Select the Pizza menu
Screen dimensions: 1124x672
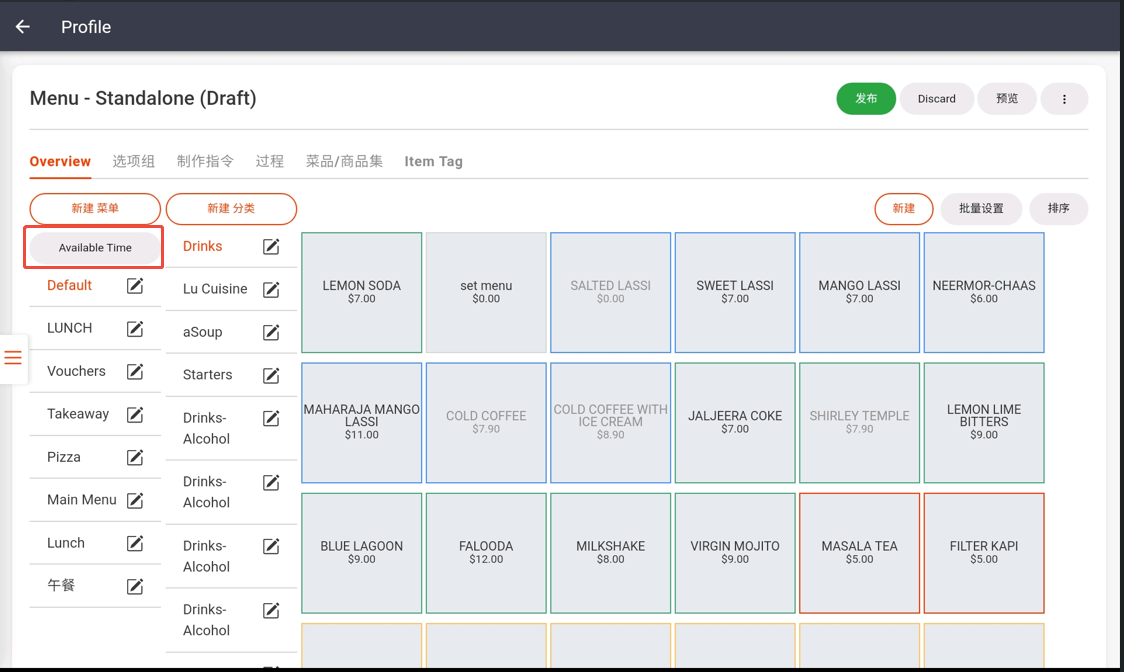pyautogui.click(x=64, y=458)
